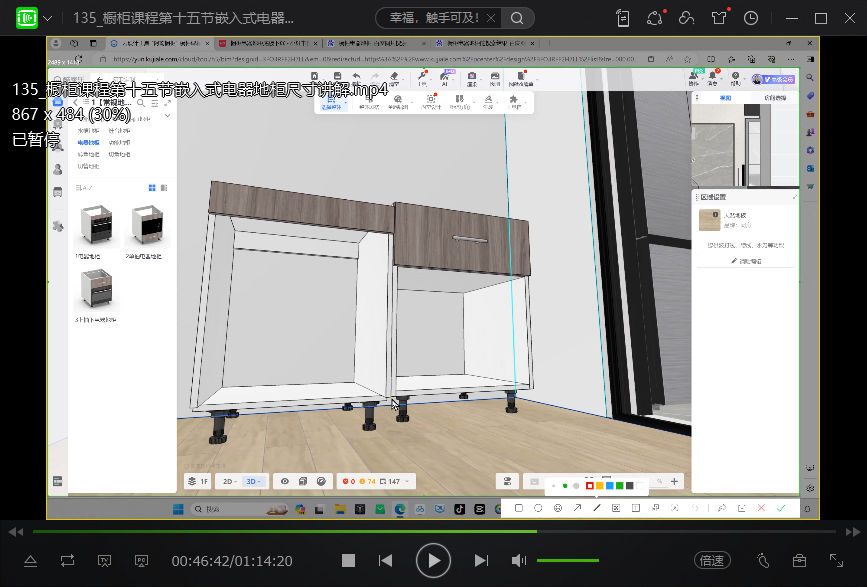
Task: Open the skin T-shirt icon
Action: (x=718, y=18)
